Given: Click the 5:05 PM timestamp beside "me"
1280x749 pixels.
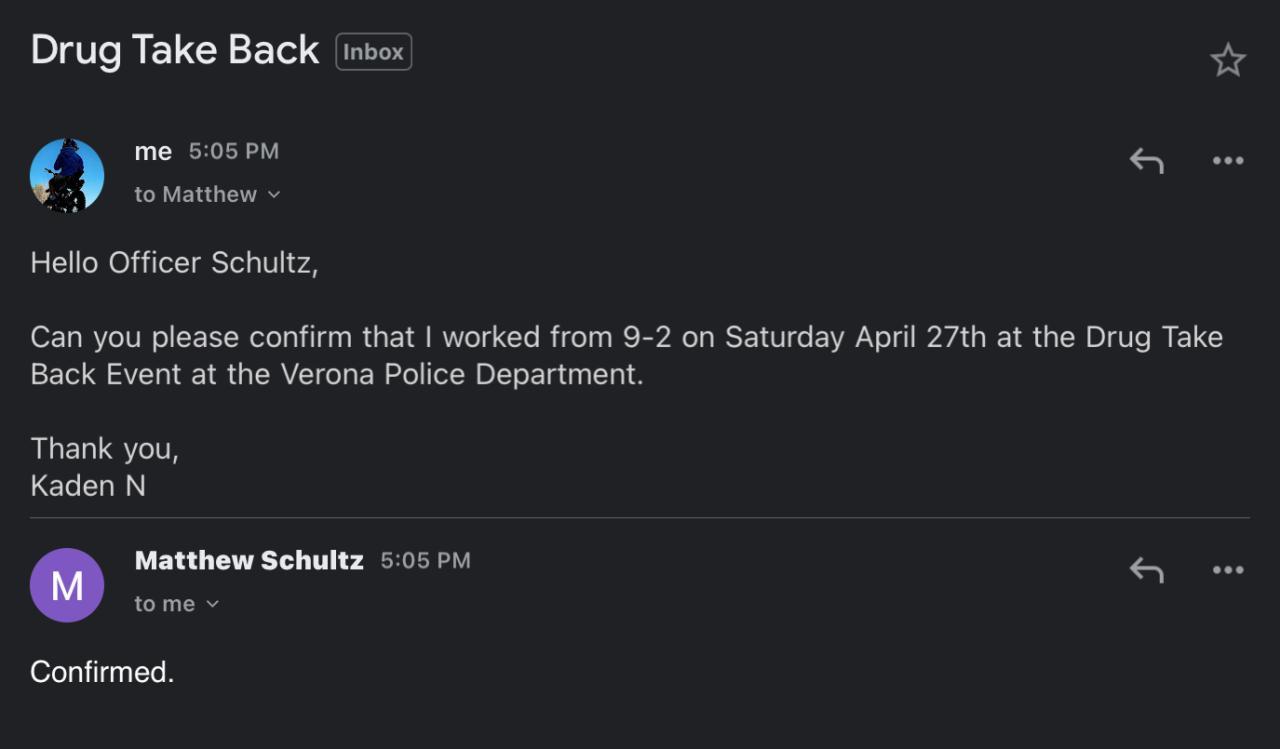Looking at the screenshot, I should 234,152.
